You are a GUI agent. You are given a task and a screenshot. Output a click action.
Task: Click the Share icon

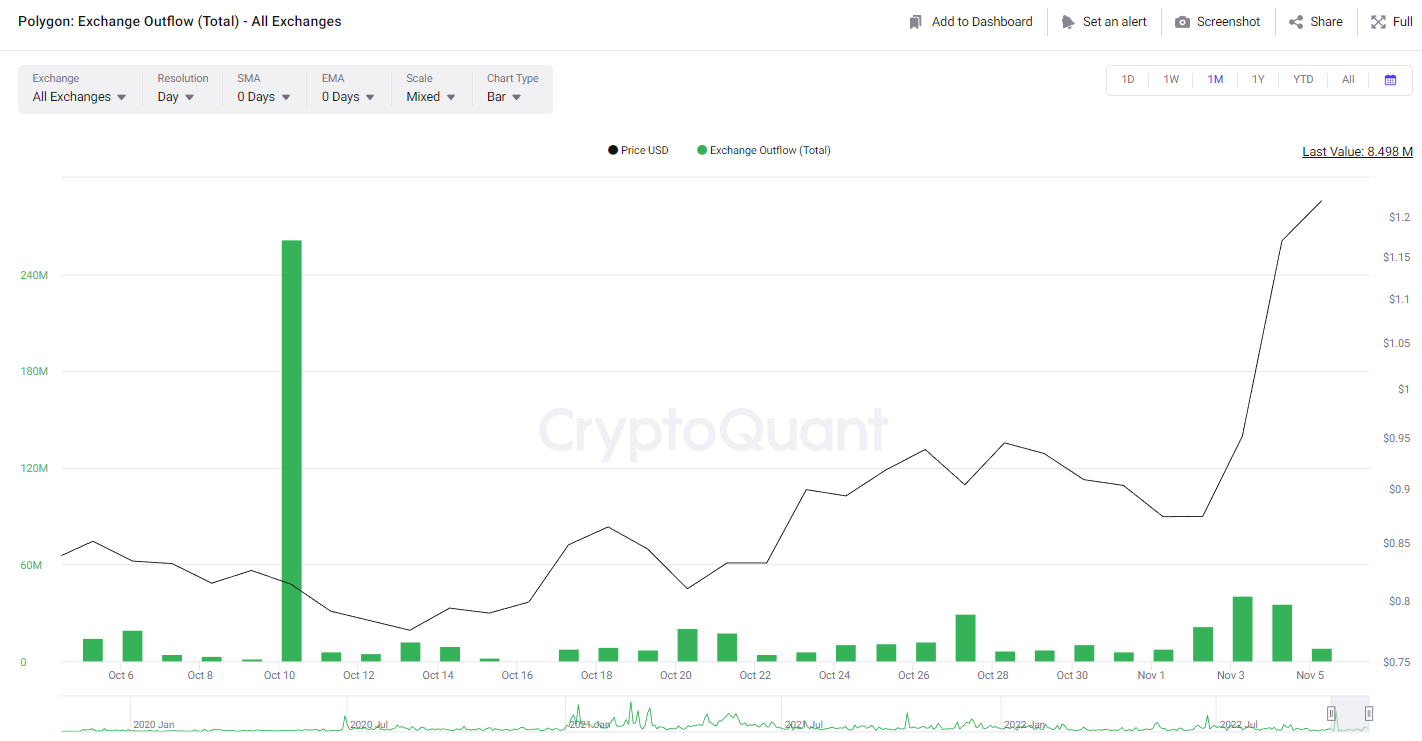(1296, 22)
